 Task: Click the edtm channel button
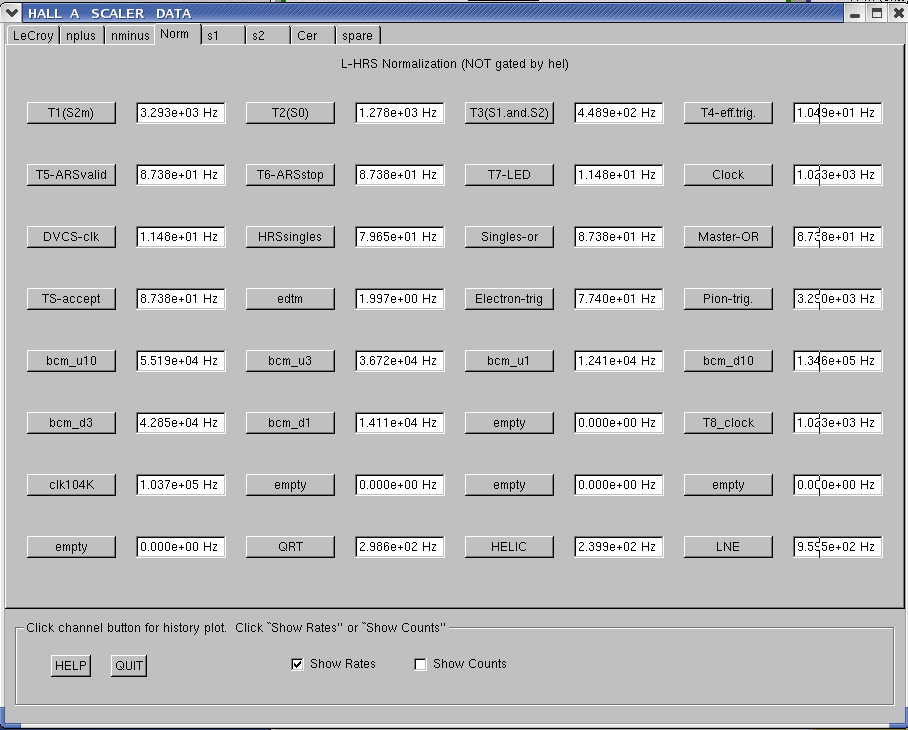pyautogui.click(x=290, y=299)
